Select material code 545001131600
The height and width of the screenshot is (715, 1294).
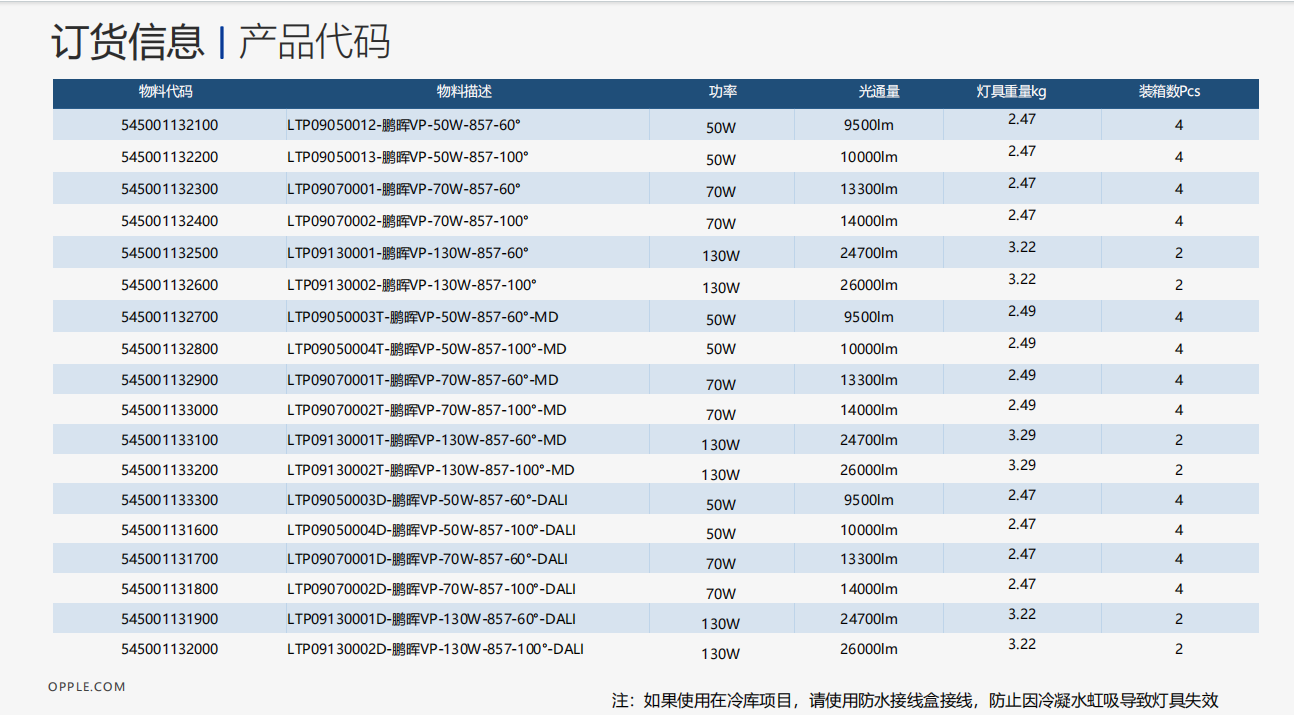169,530
